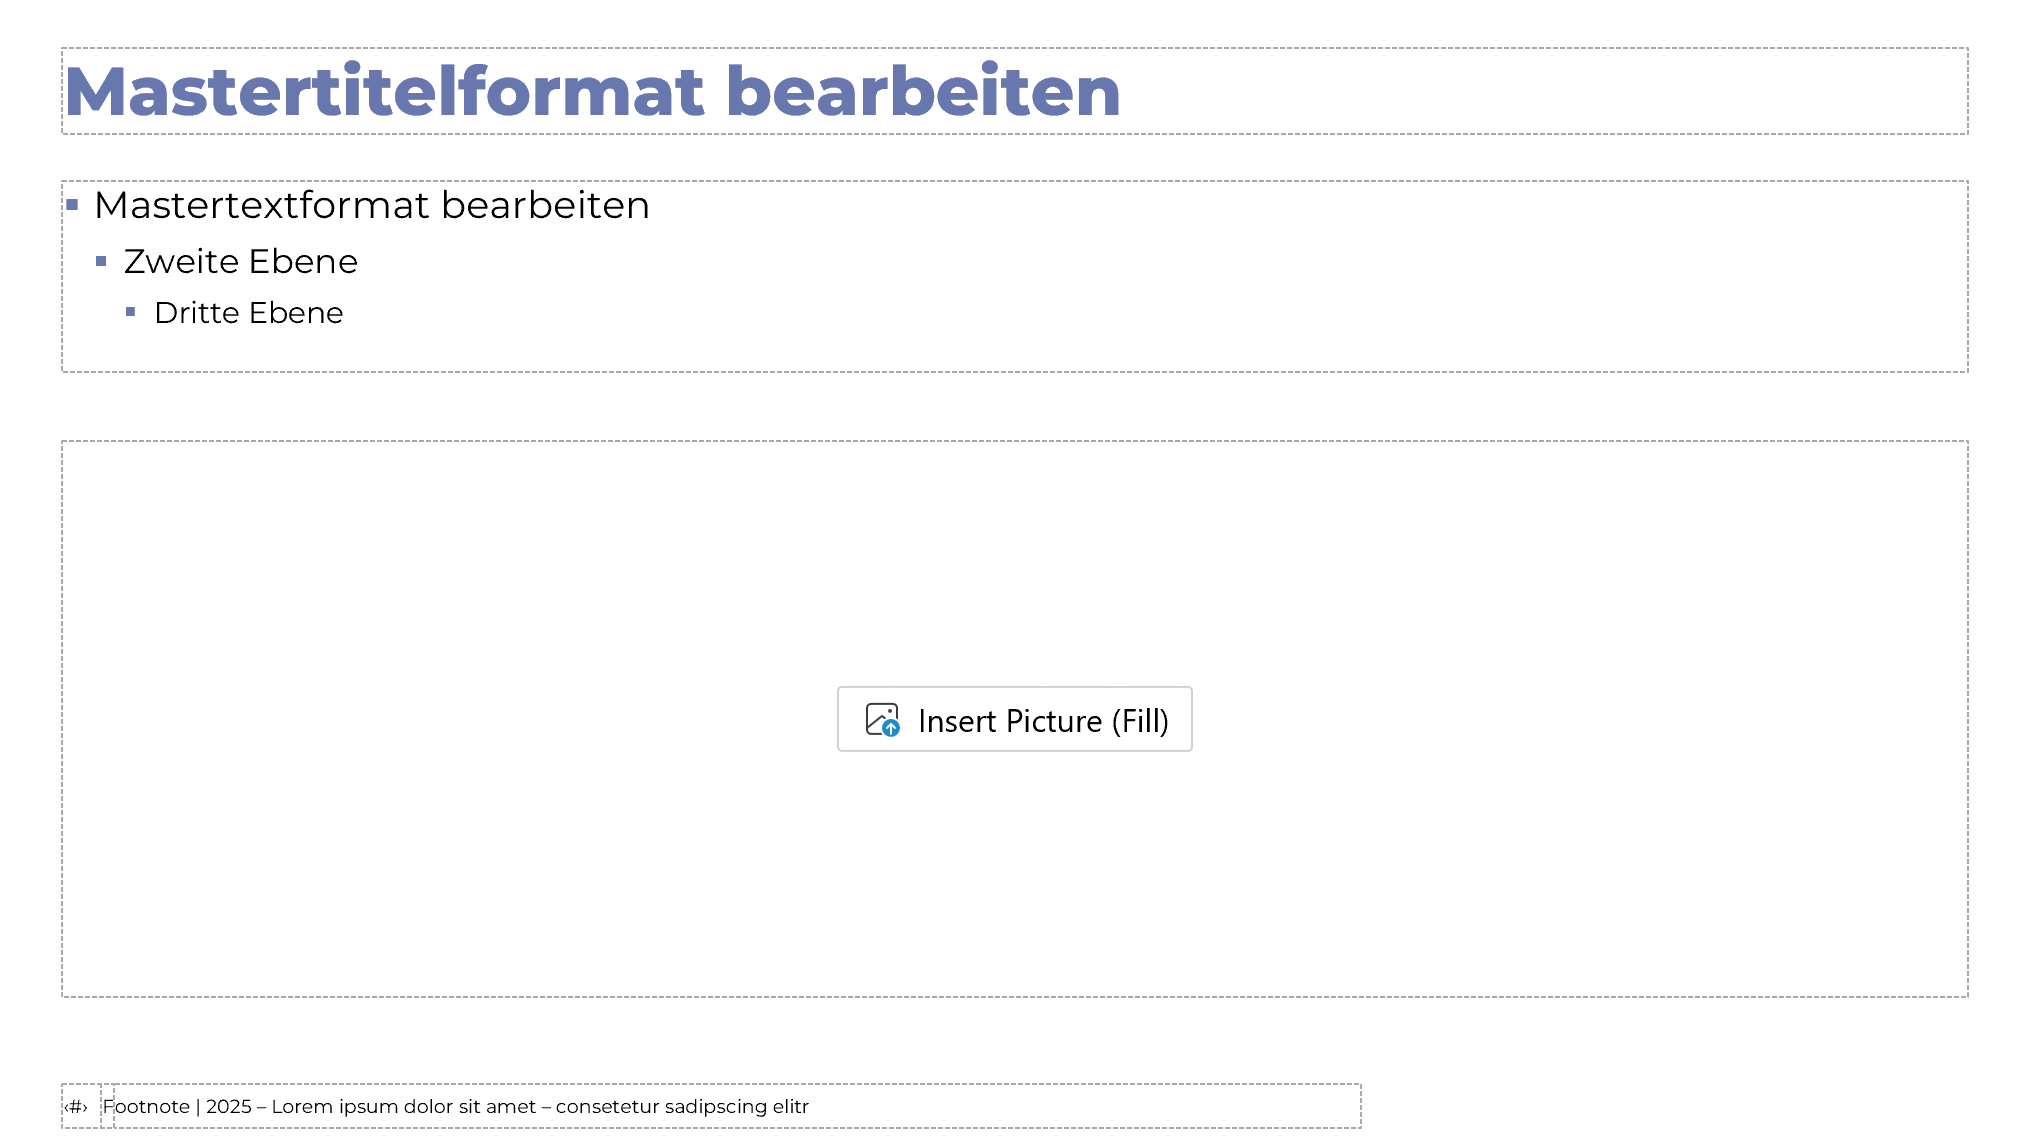Select the square bullet before Mastertextformat bearbeiten
Screen dimensions: 2031x1140
(72, 206)
